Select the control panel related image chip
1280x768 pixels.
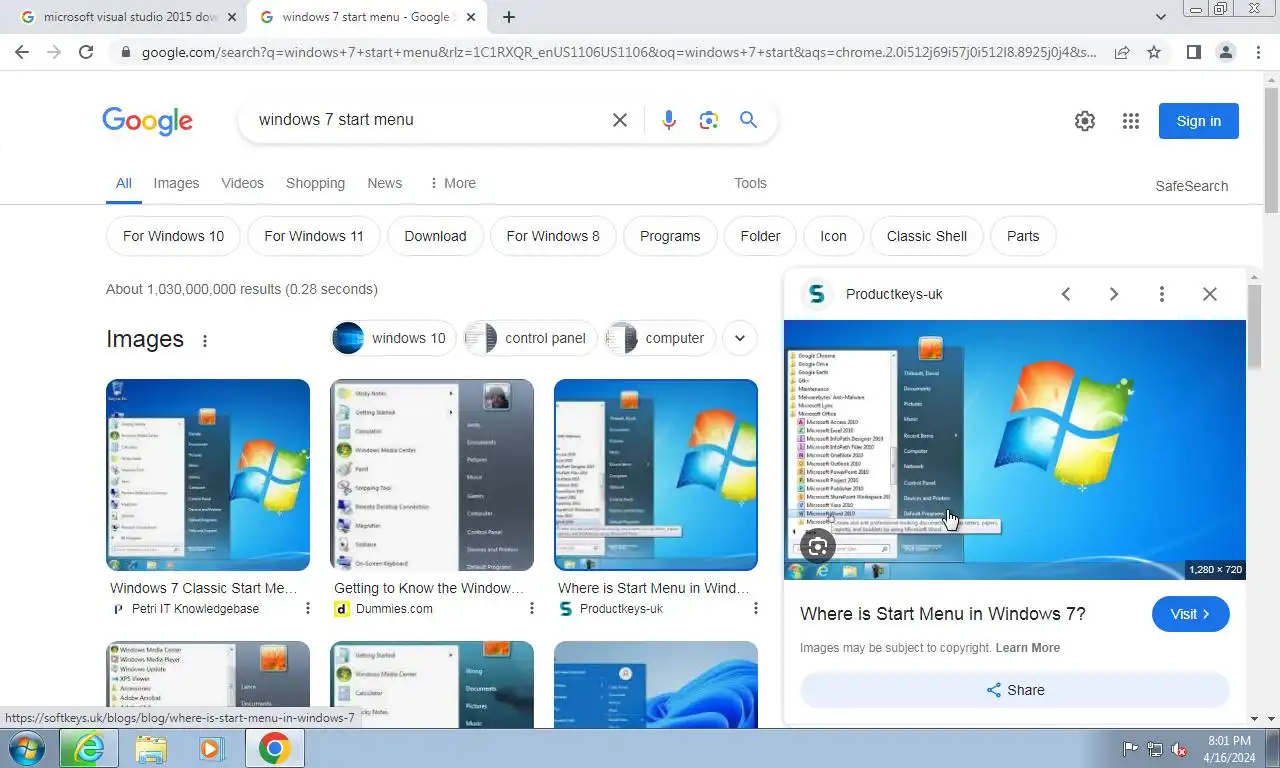tap(530, 338)
